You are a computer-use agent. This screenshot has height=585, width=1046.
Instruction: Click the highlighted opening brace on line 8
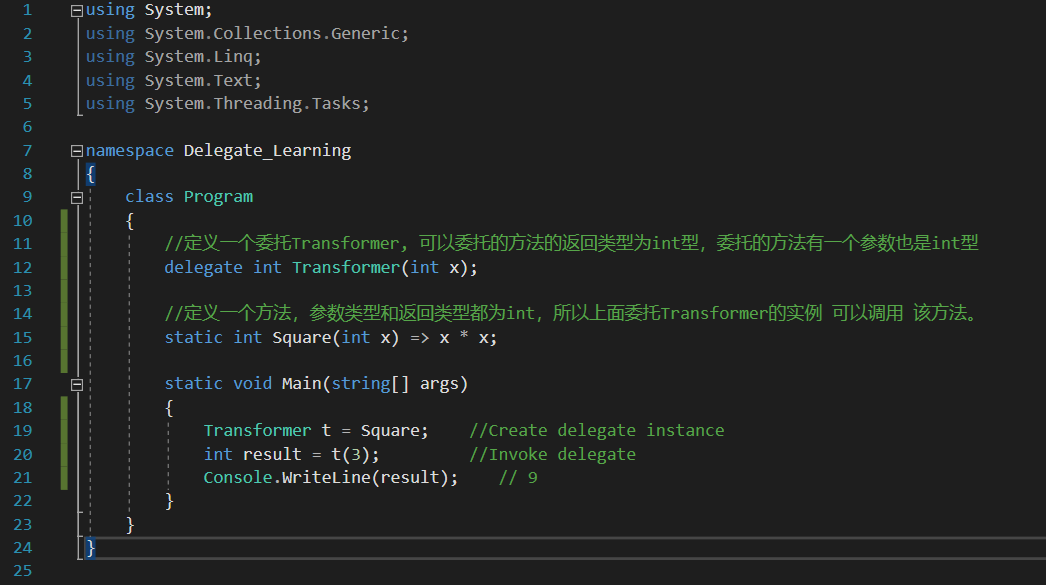pos(91,174)
